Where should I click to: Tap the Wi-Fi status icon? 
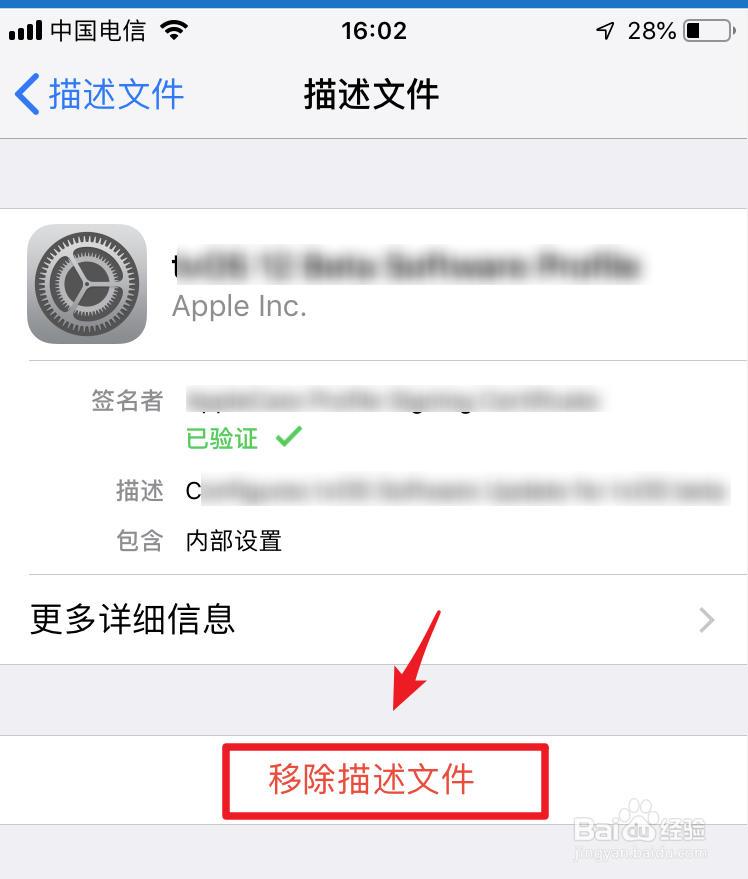click(x=174, y=30)
